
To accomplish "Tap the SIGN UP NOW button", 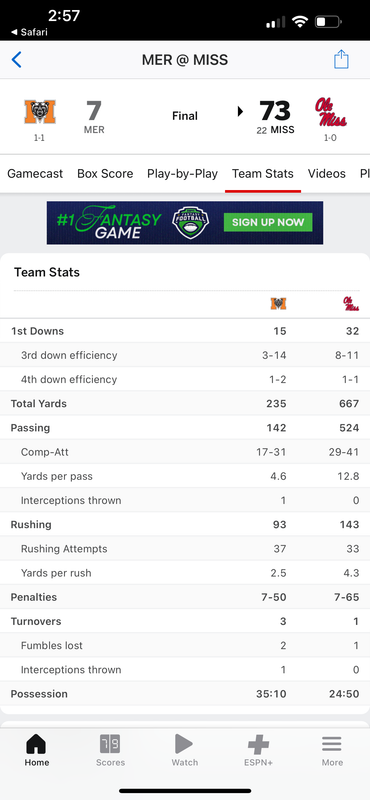I will pos(268,222).
